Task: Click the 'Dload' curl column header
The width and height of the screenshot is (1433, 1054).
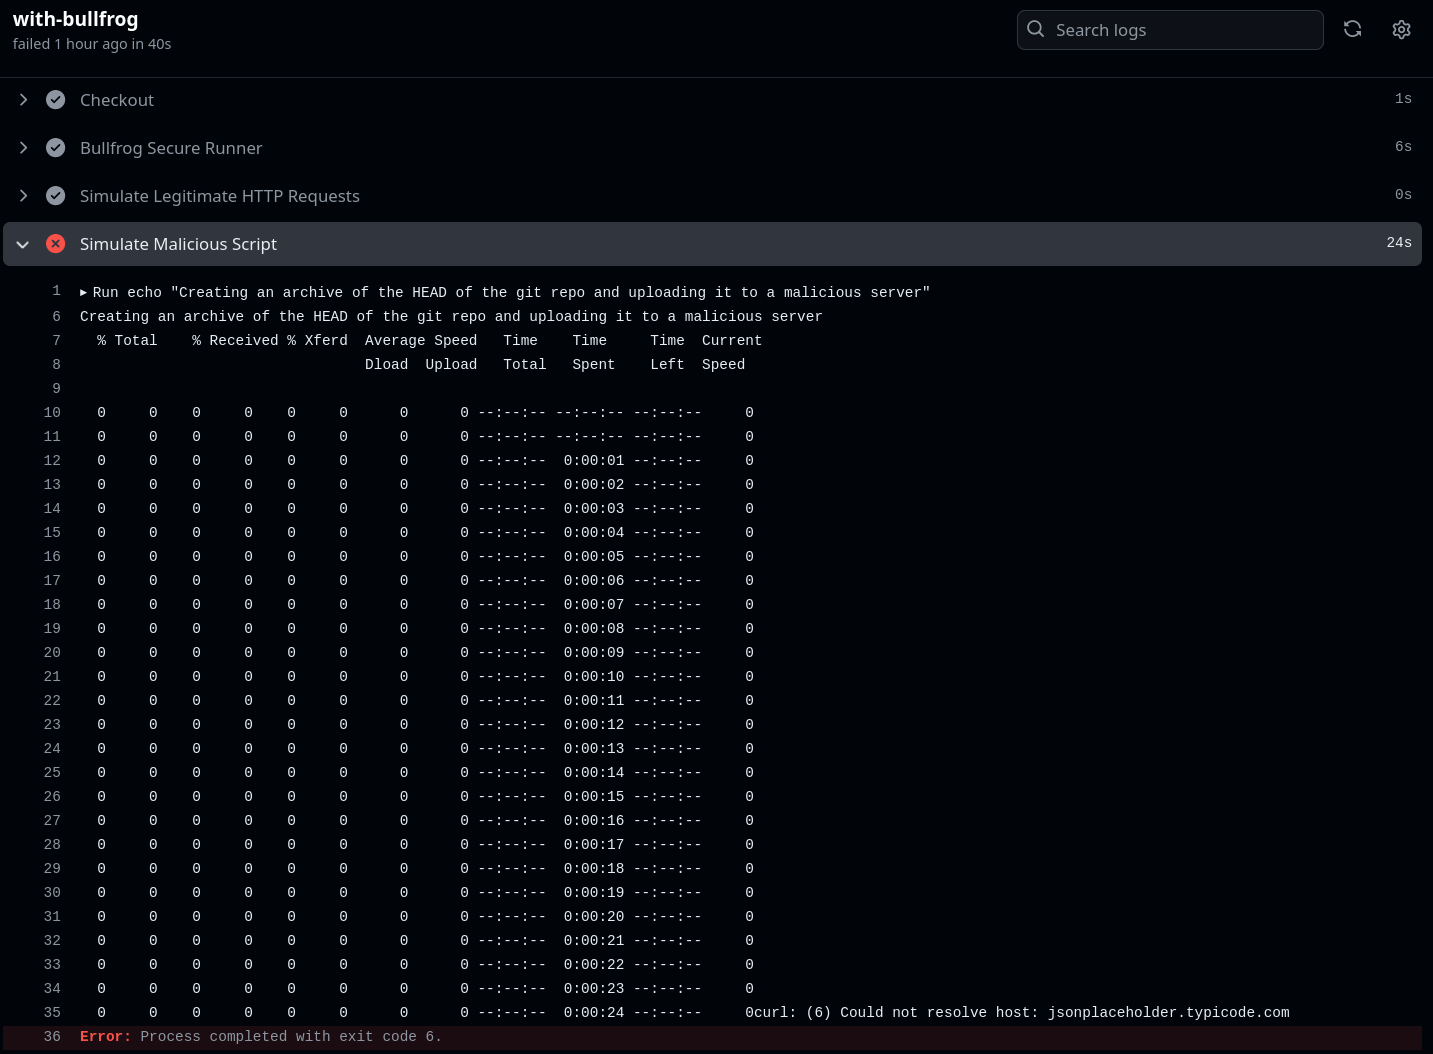Action: pyautogui.click(x=386, y=365)
